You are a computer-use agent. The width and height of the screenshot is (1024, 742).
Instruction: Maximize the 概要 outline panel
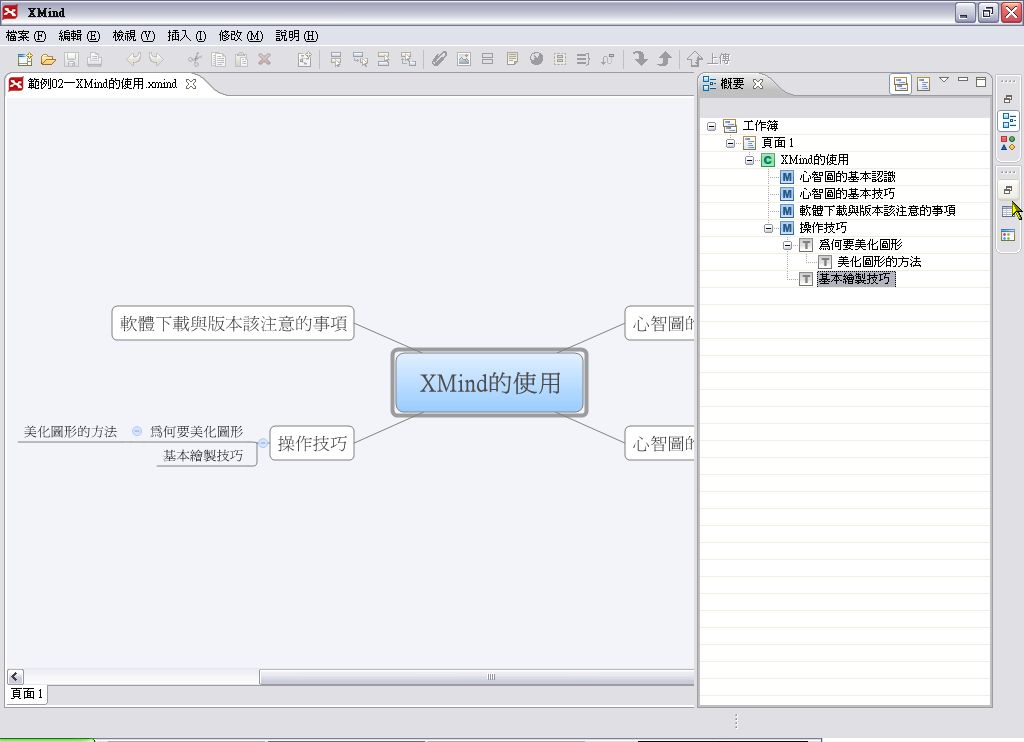981,81
